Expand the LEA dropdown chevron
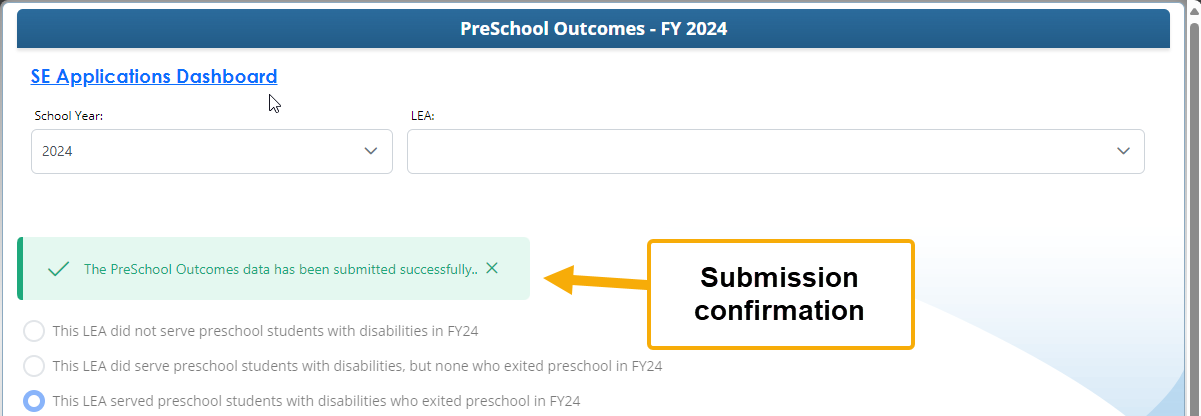1201x416 pixels. pos(1123,151)
